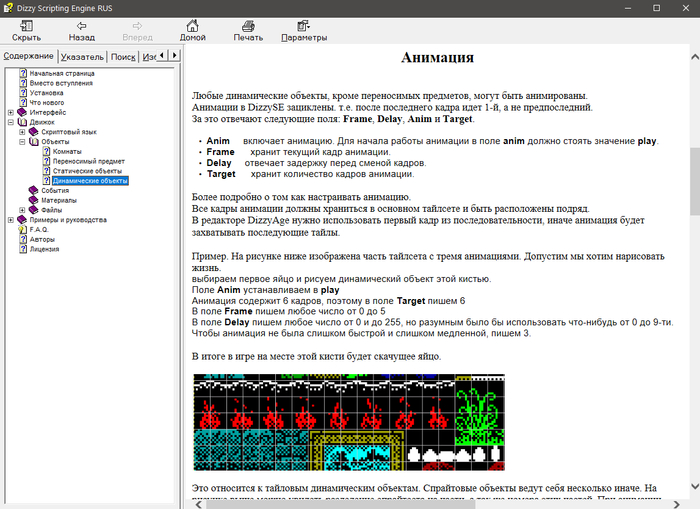Click the horizontal scroll right arrow

coord(676,504)
